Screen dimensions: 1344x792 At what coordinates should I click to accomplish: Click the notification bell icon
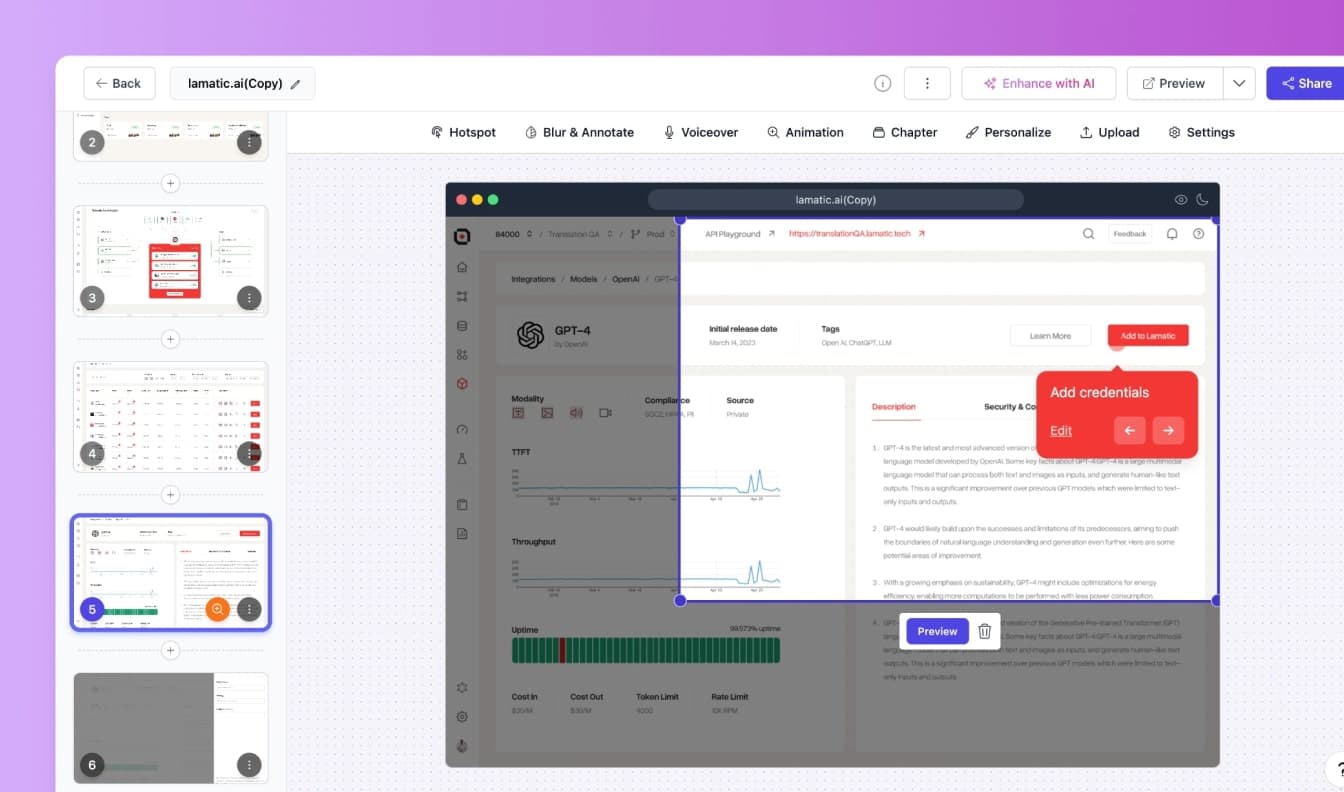click(x=1172, y=234)
